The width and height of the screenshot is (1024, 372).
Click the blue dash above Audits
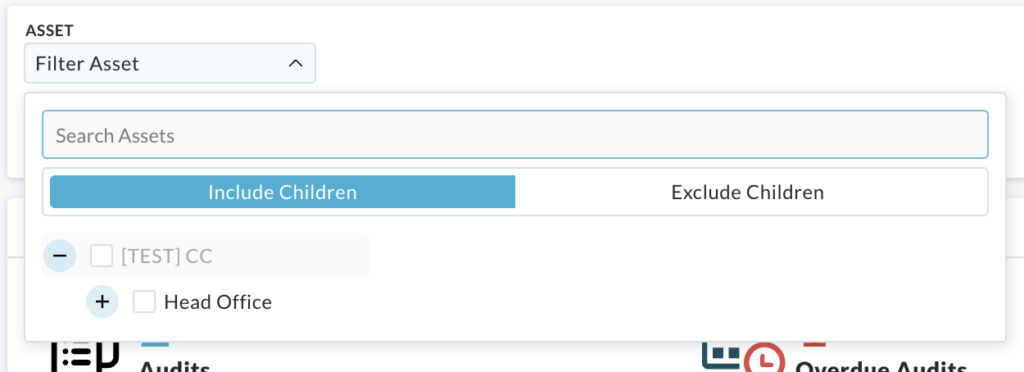tap(155, 343)
